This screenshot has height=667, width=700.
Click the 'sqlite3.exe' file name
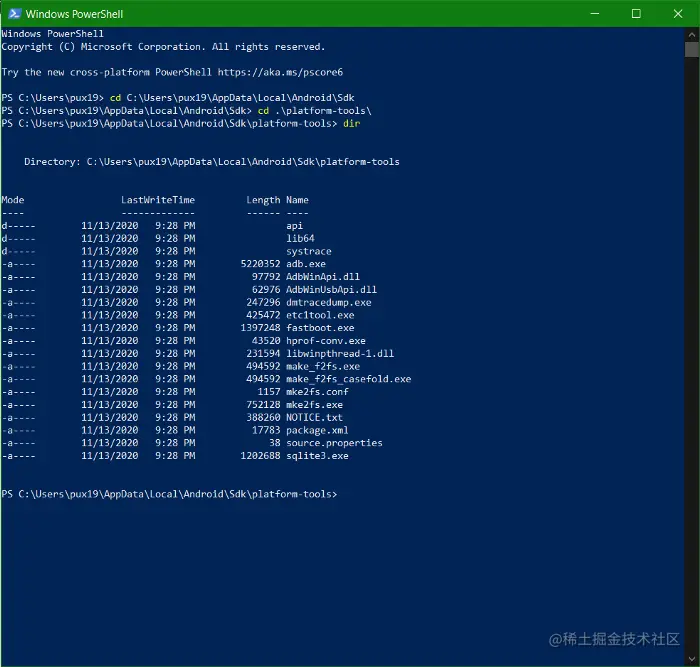click(x=317, y=456)
